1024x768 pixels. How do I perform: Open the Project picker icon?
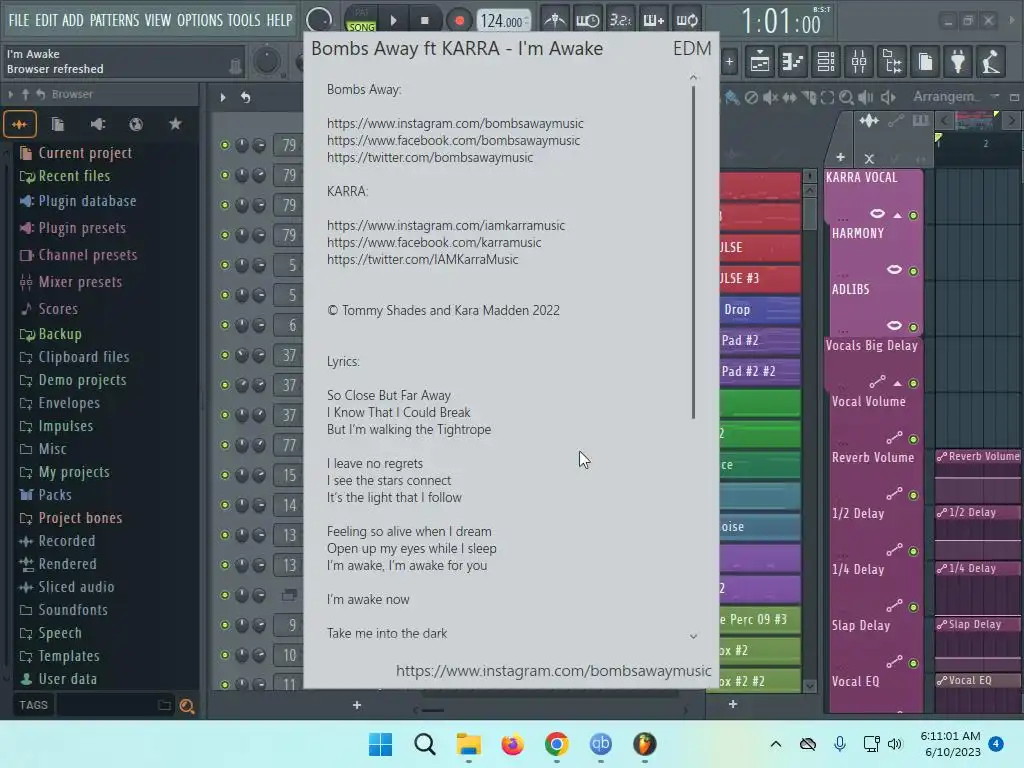pyautogui.click(x=925, y=62)
